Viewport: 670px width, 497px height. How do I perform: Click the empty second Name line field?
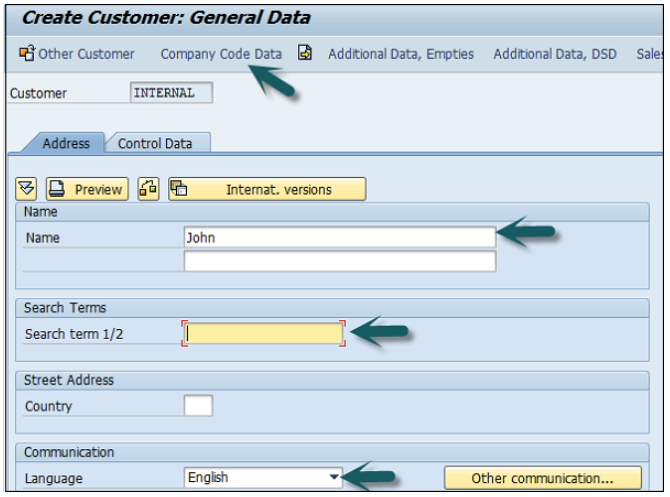340,262
